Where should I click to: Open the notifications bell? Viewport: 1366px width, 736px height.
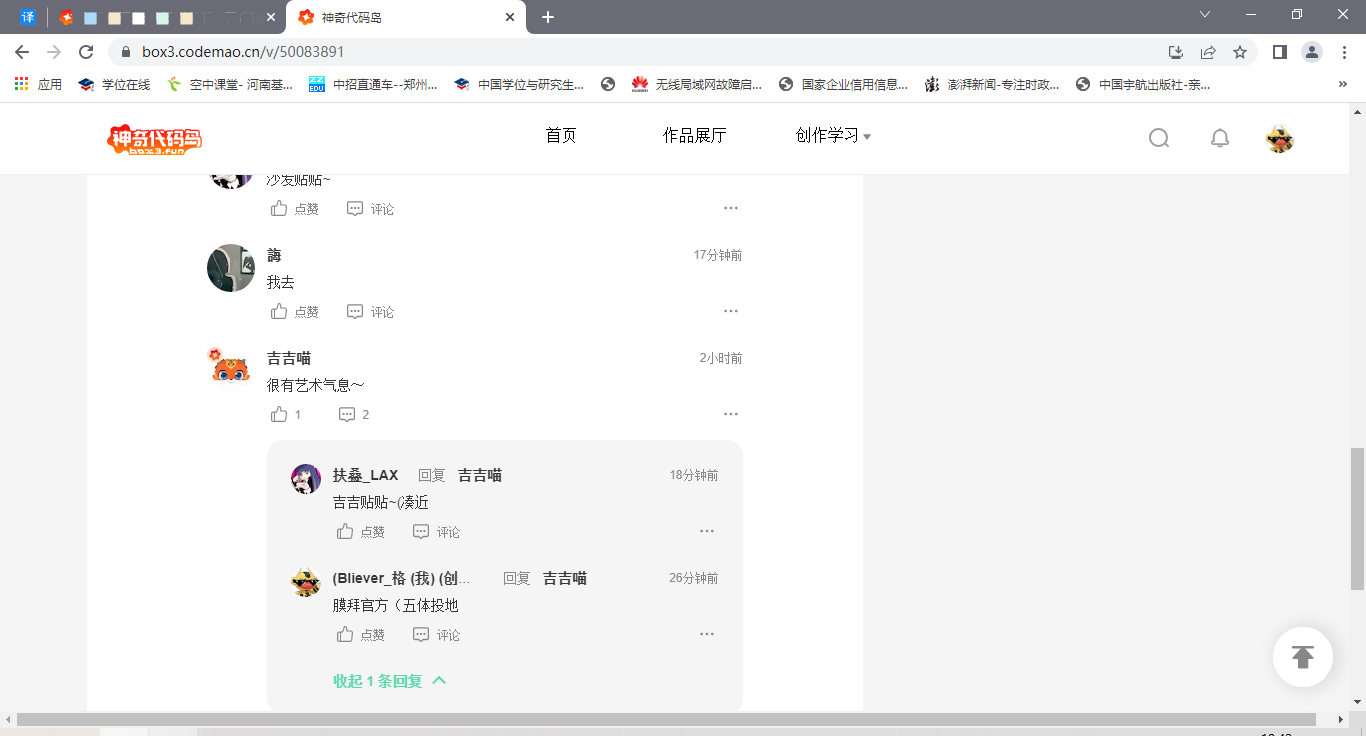coord(1220,138)
